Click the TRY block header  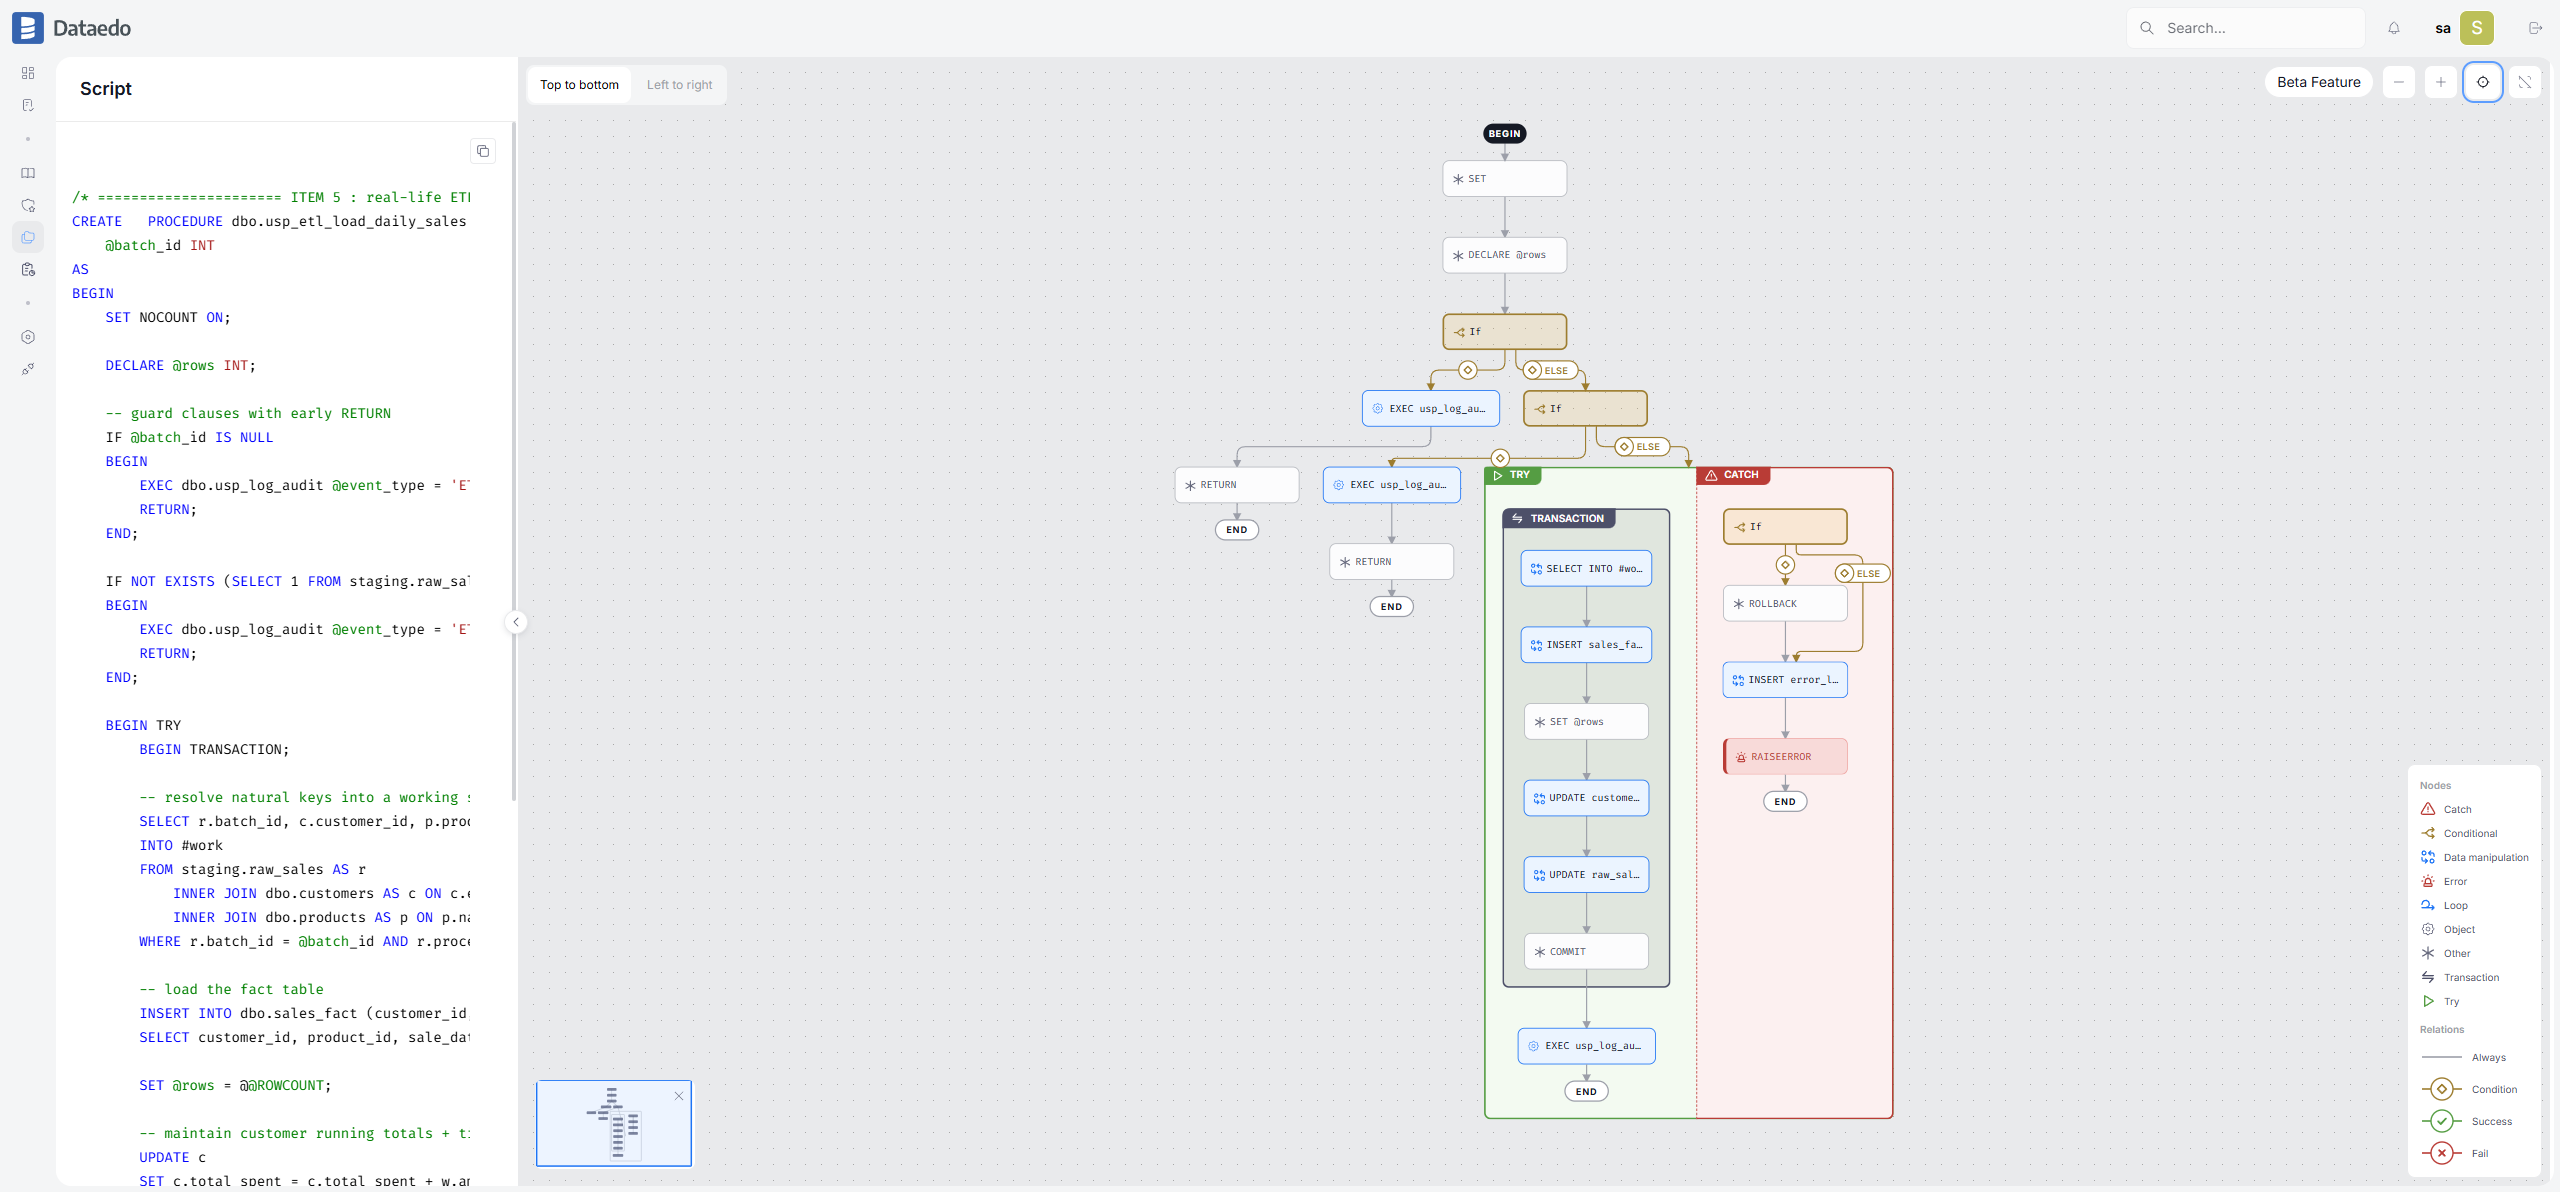click(1513, 475)
